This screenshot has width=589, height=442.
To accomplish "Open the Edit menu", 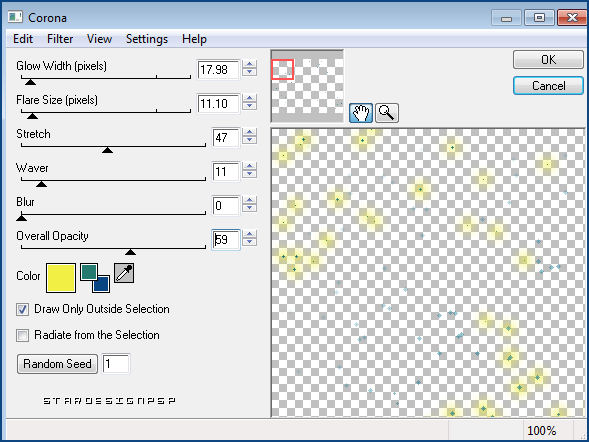I will tap(23, 39).
